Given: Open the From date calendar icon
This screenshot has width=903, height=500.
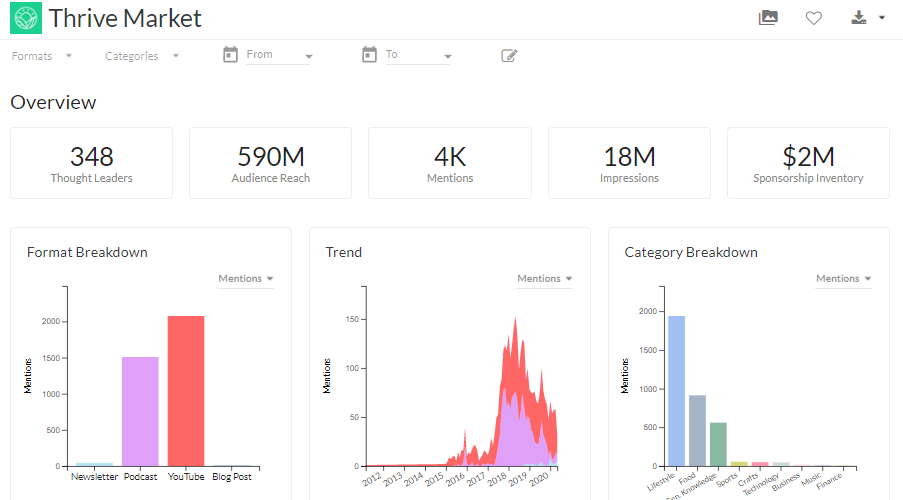Looking at the screenshot, I should click(x=230, y=55).
